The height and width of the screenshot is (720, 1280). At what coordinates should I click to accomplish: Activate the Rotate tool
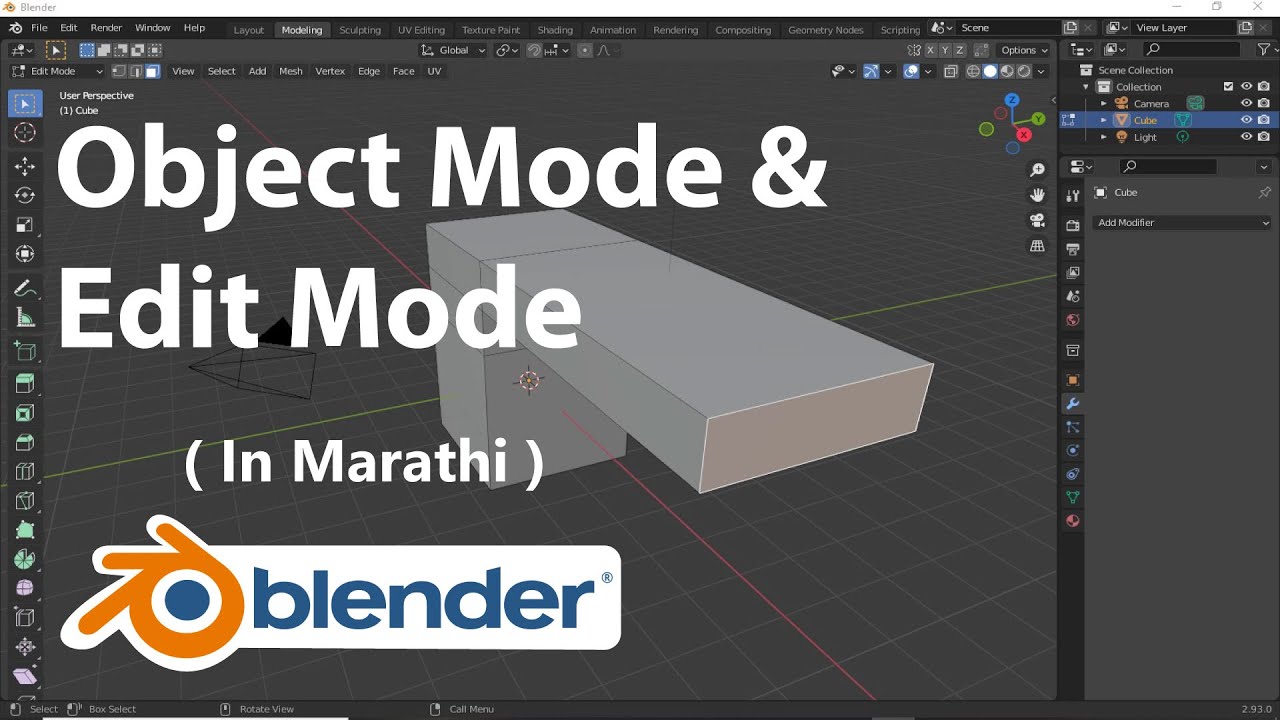(x=25, y=195)
